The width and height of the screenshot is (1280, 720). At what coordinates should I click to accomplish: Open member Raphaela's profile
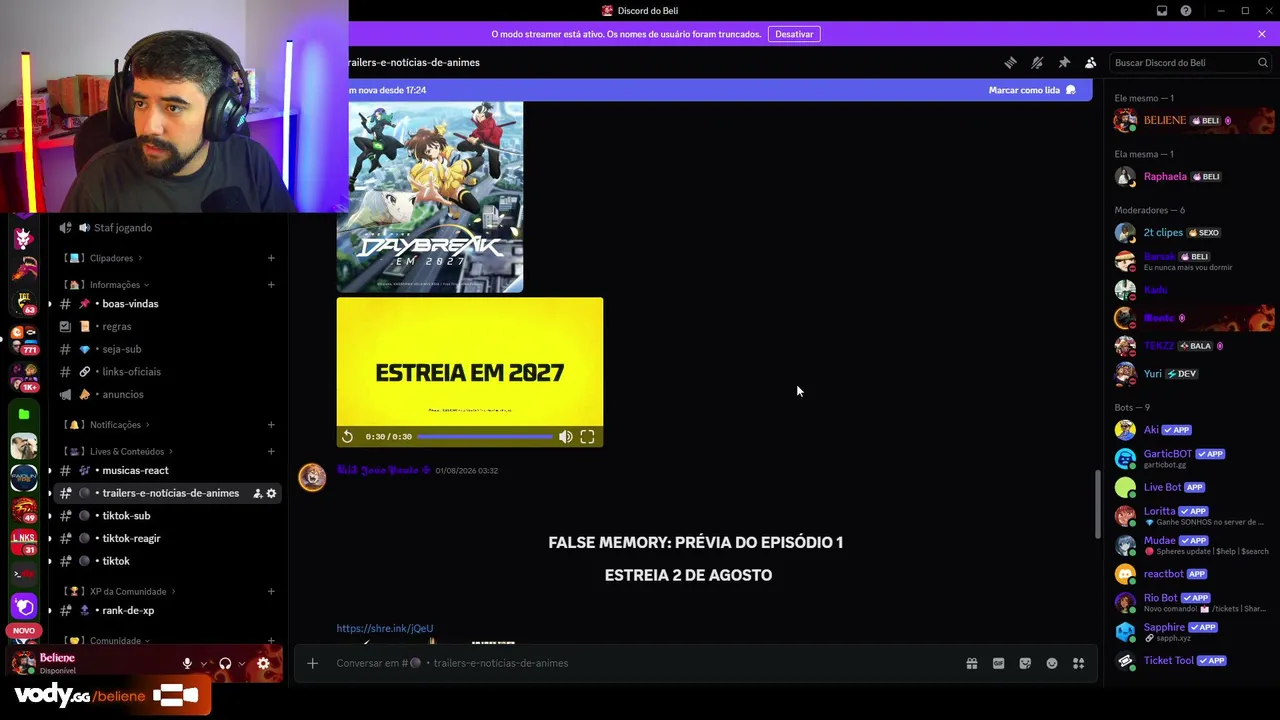[x=1192, y=177]
